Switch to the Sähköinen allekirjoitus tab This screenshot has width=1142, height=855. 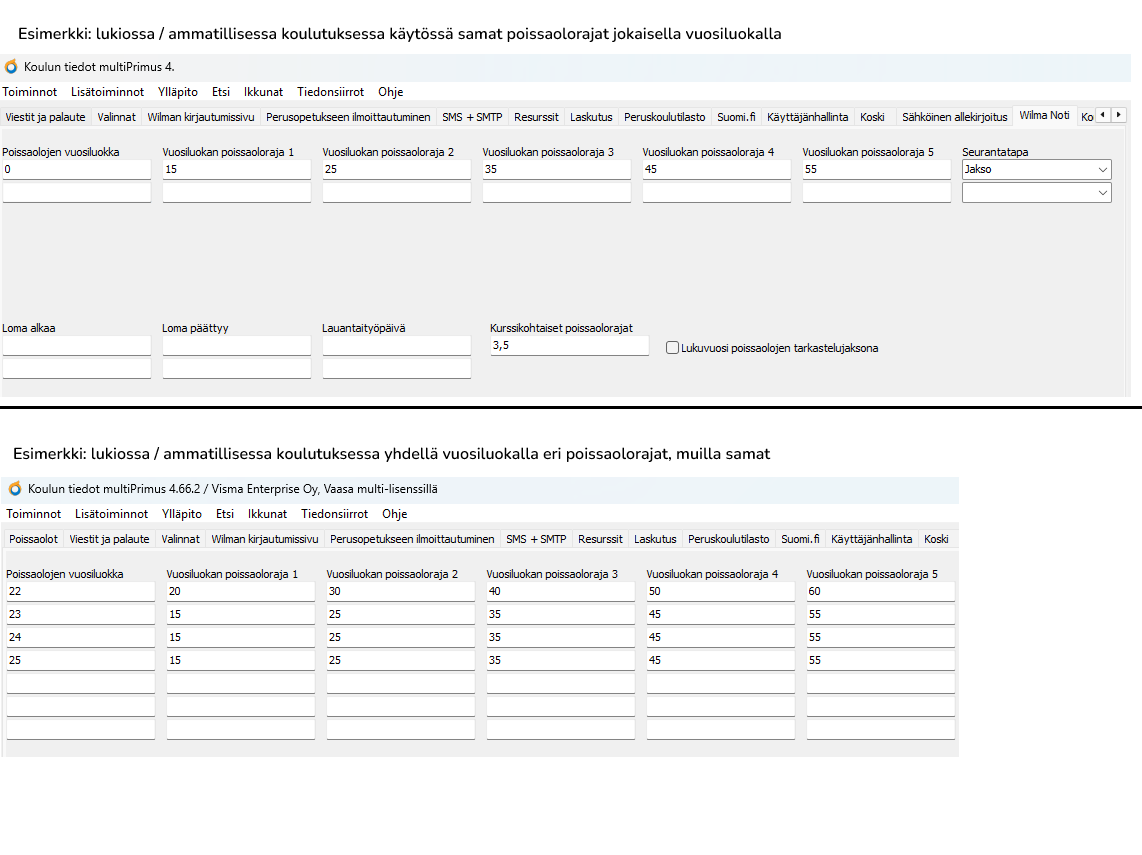(x=954, y=117)
